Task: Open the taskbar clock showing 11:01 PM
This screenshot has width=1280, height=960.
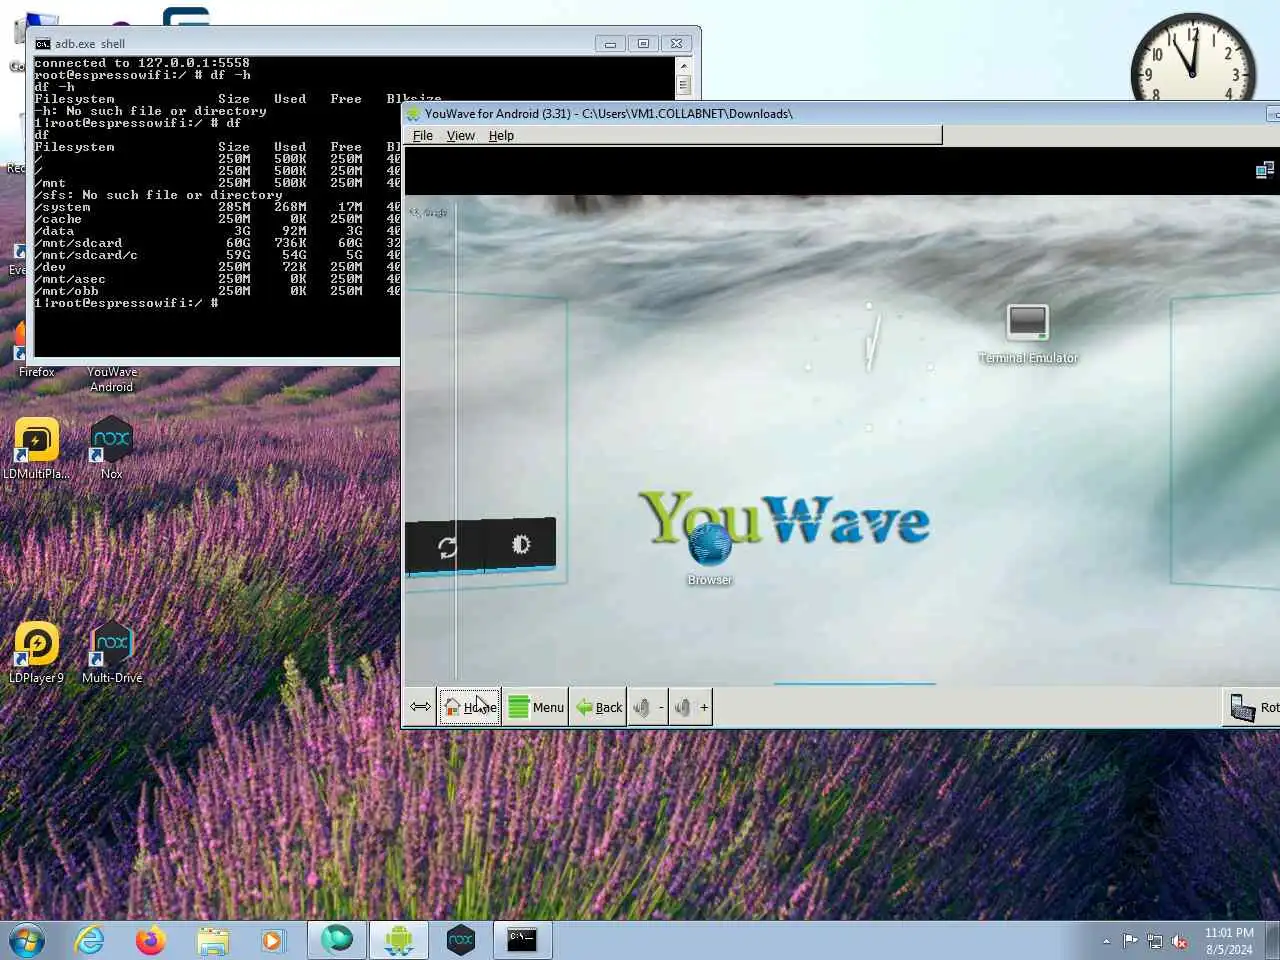Action: pos(1229,941)
